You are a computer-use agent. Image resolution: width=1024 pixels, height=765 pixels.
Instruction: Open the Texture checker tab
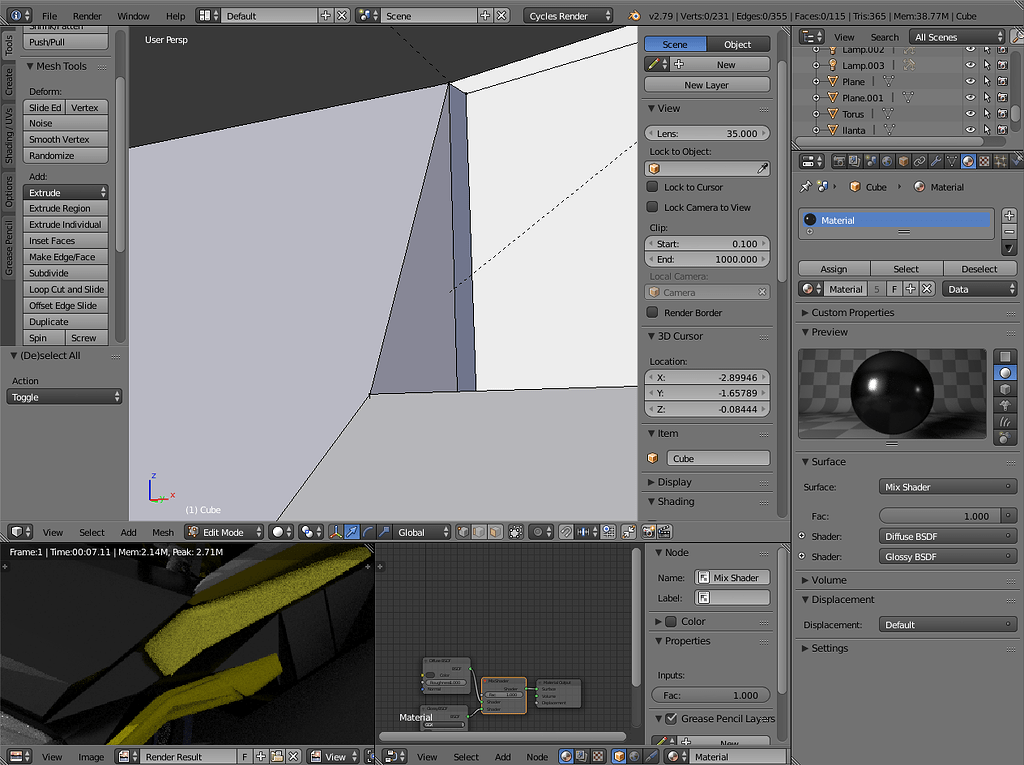(x=984, y=161)
